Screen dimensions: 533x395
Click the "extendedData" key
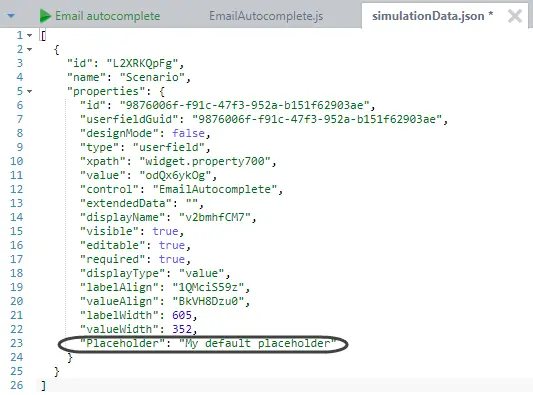point(126,203)
